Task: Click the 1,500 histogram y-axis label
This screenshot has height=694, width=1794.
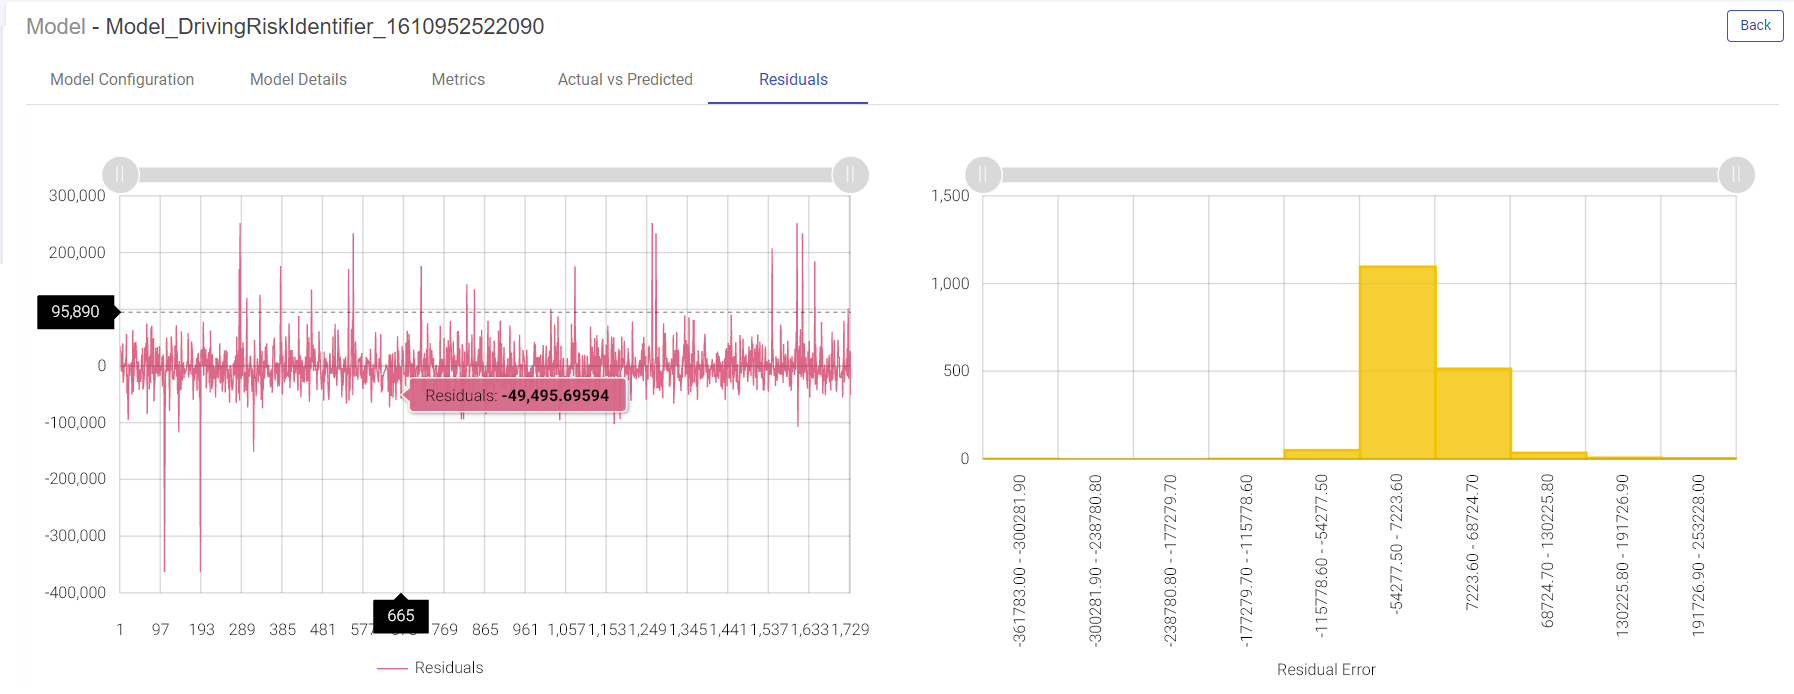Action: tap(950, 196)
